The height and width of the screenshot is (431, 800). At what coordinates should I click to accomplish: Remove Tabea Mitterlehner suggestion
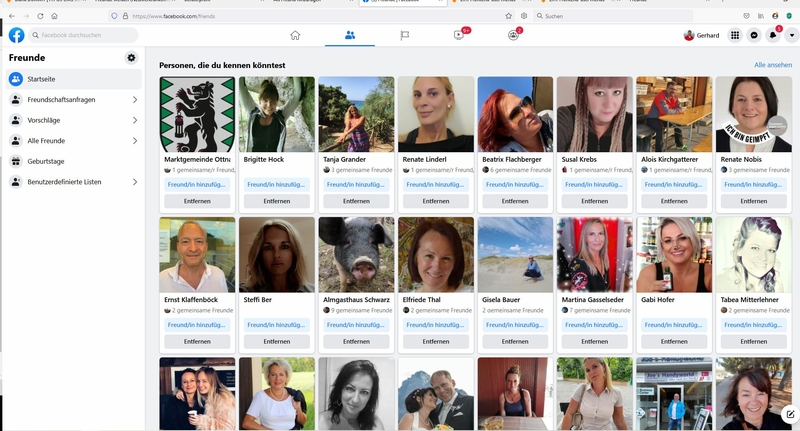754,341
